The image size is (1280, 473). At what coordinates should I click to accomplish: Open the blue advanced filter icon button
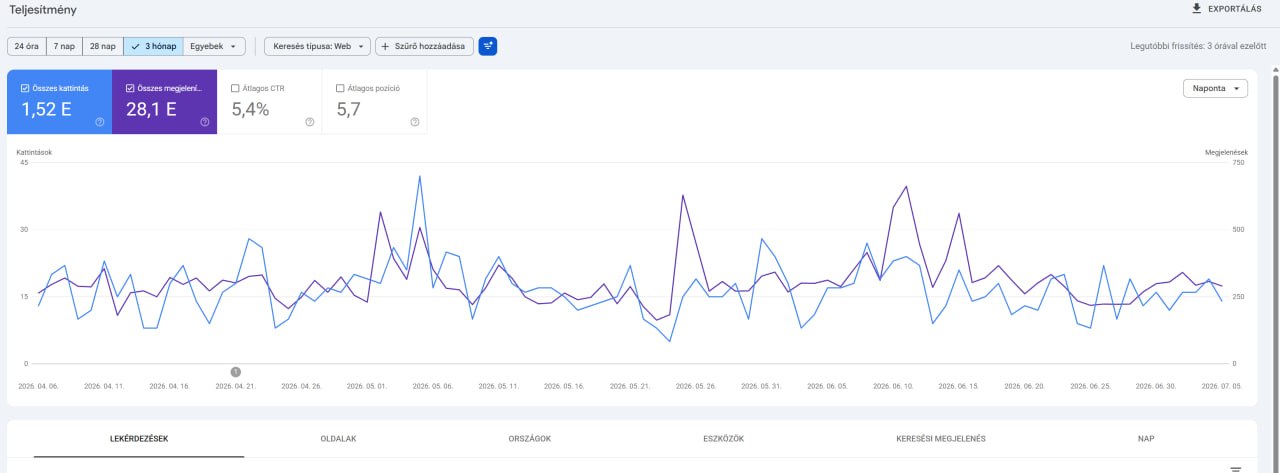(488, 46)
